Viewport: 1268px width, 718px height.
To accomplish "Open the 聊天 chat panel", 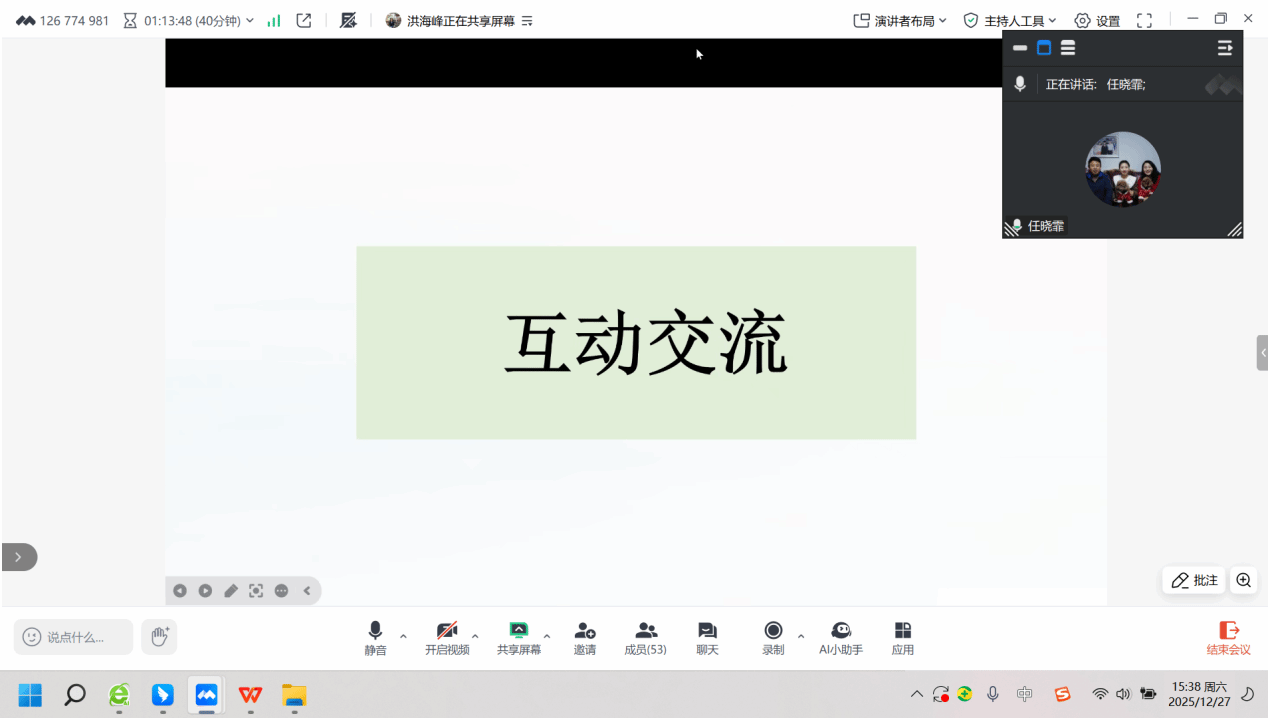I will click(707, 636).
